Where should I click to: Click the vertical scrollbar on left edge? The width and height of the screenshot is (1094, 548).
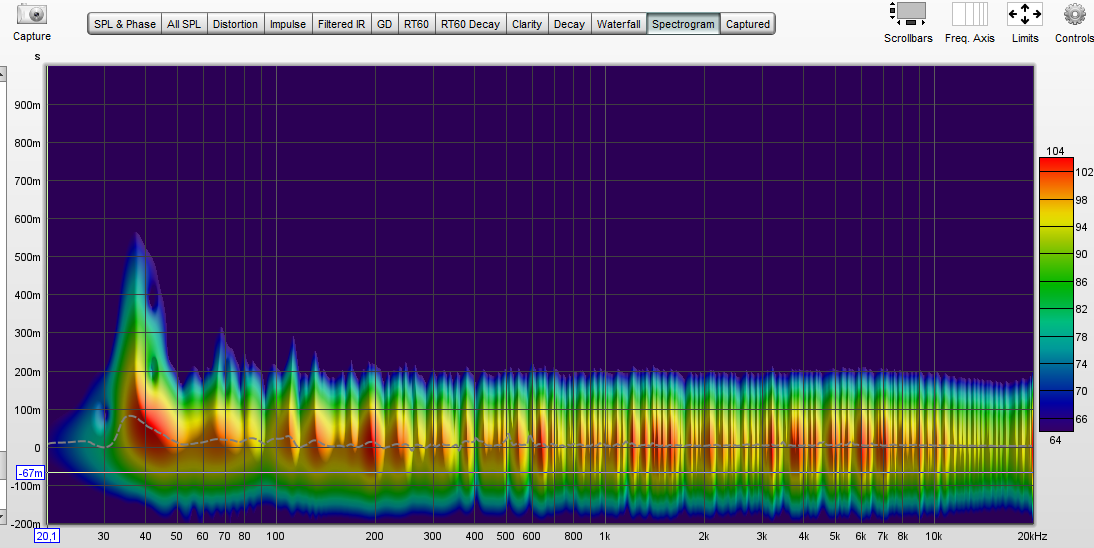point(3,300)
